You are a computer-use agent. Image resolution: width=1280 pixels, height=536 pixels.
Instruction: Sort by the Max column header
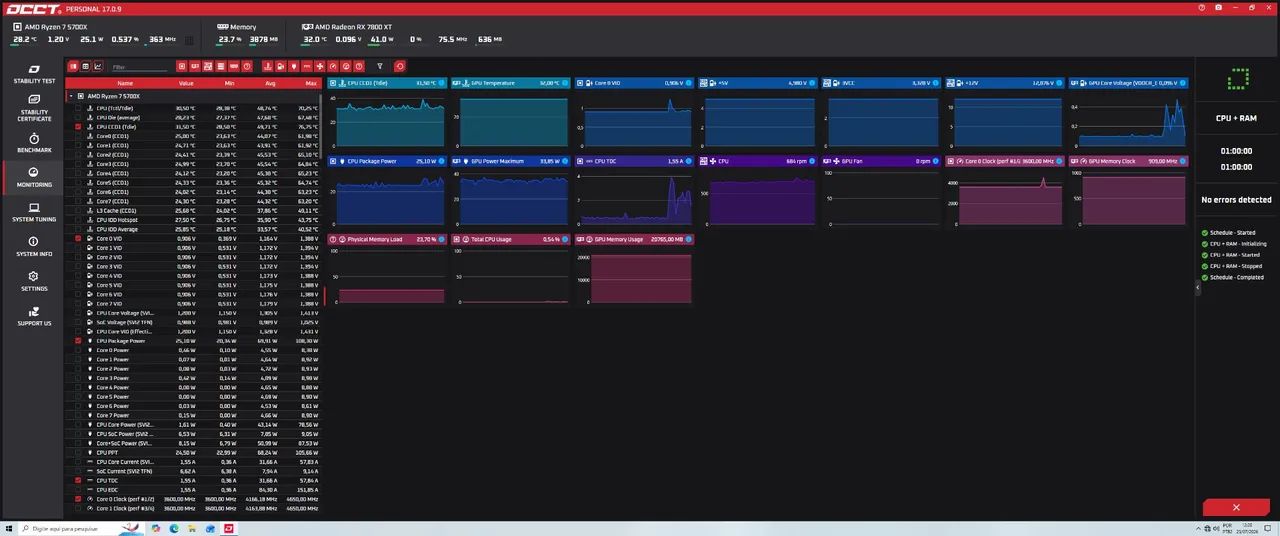click(311, 83)
